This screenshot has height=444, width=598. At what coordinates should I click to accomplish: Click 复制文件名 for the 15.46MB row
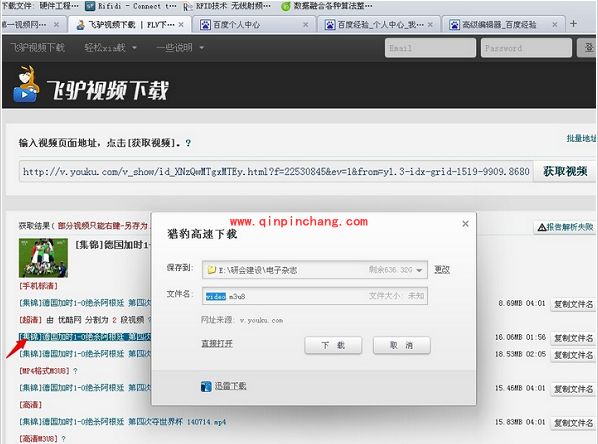pos(574,389)
